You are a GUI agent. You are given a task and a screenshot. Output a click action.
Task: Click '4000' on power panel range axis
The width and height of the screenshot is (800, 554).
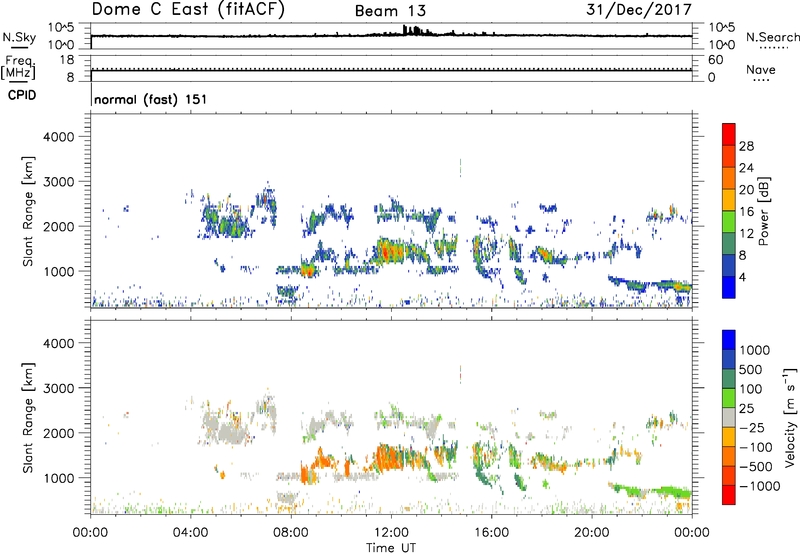pos(59,137)
